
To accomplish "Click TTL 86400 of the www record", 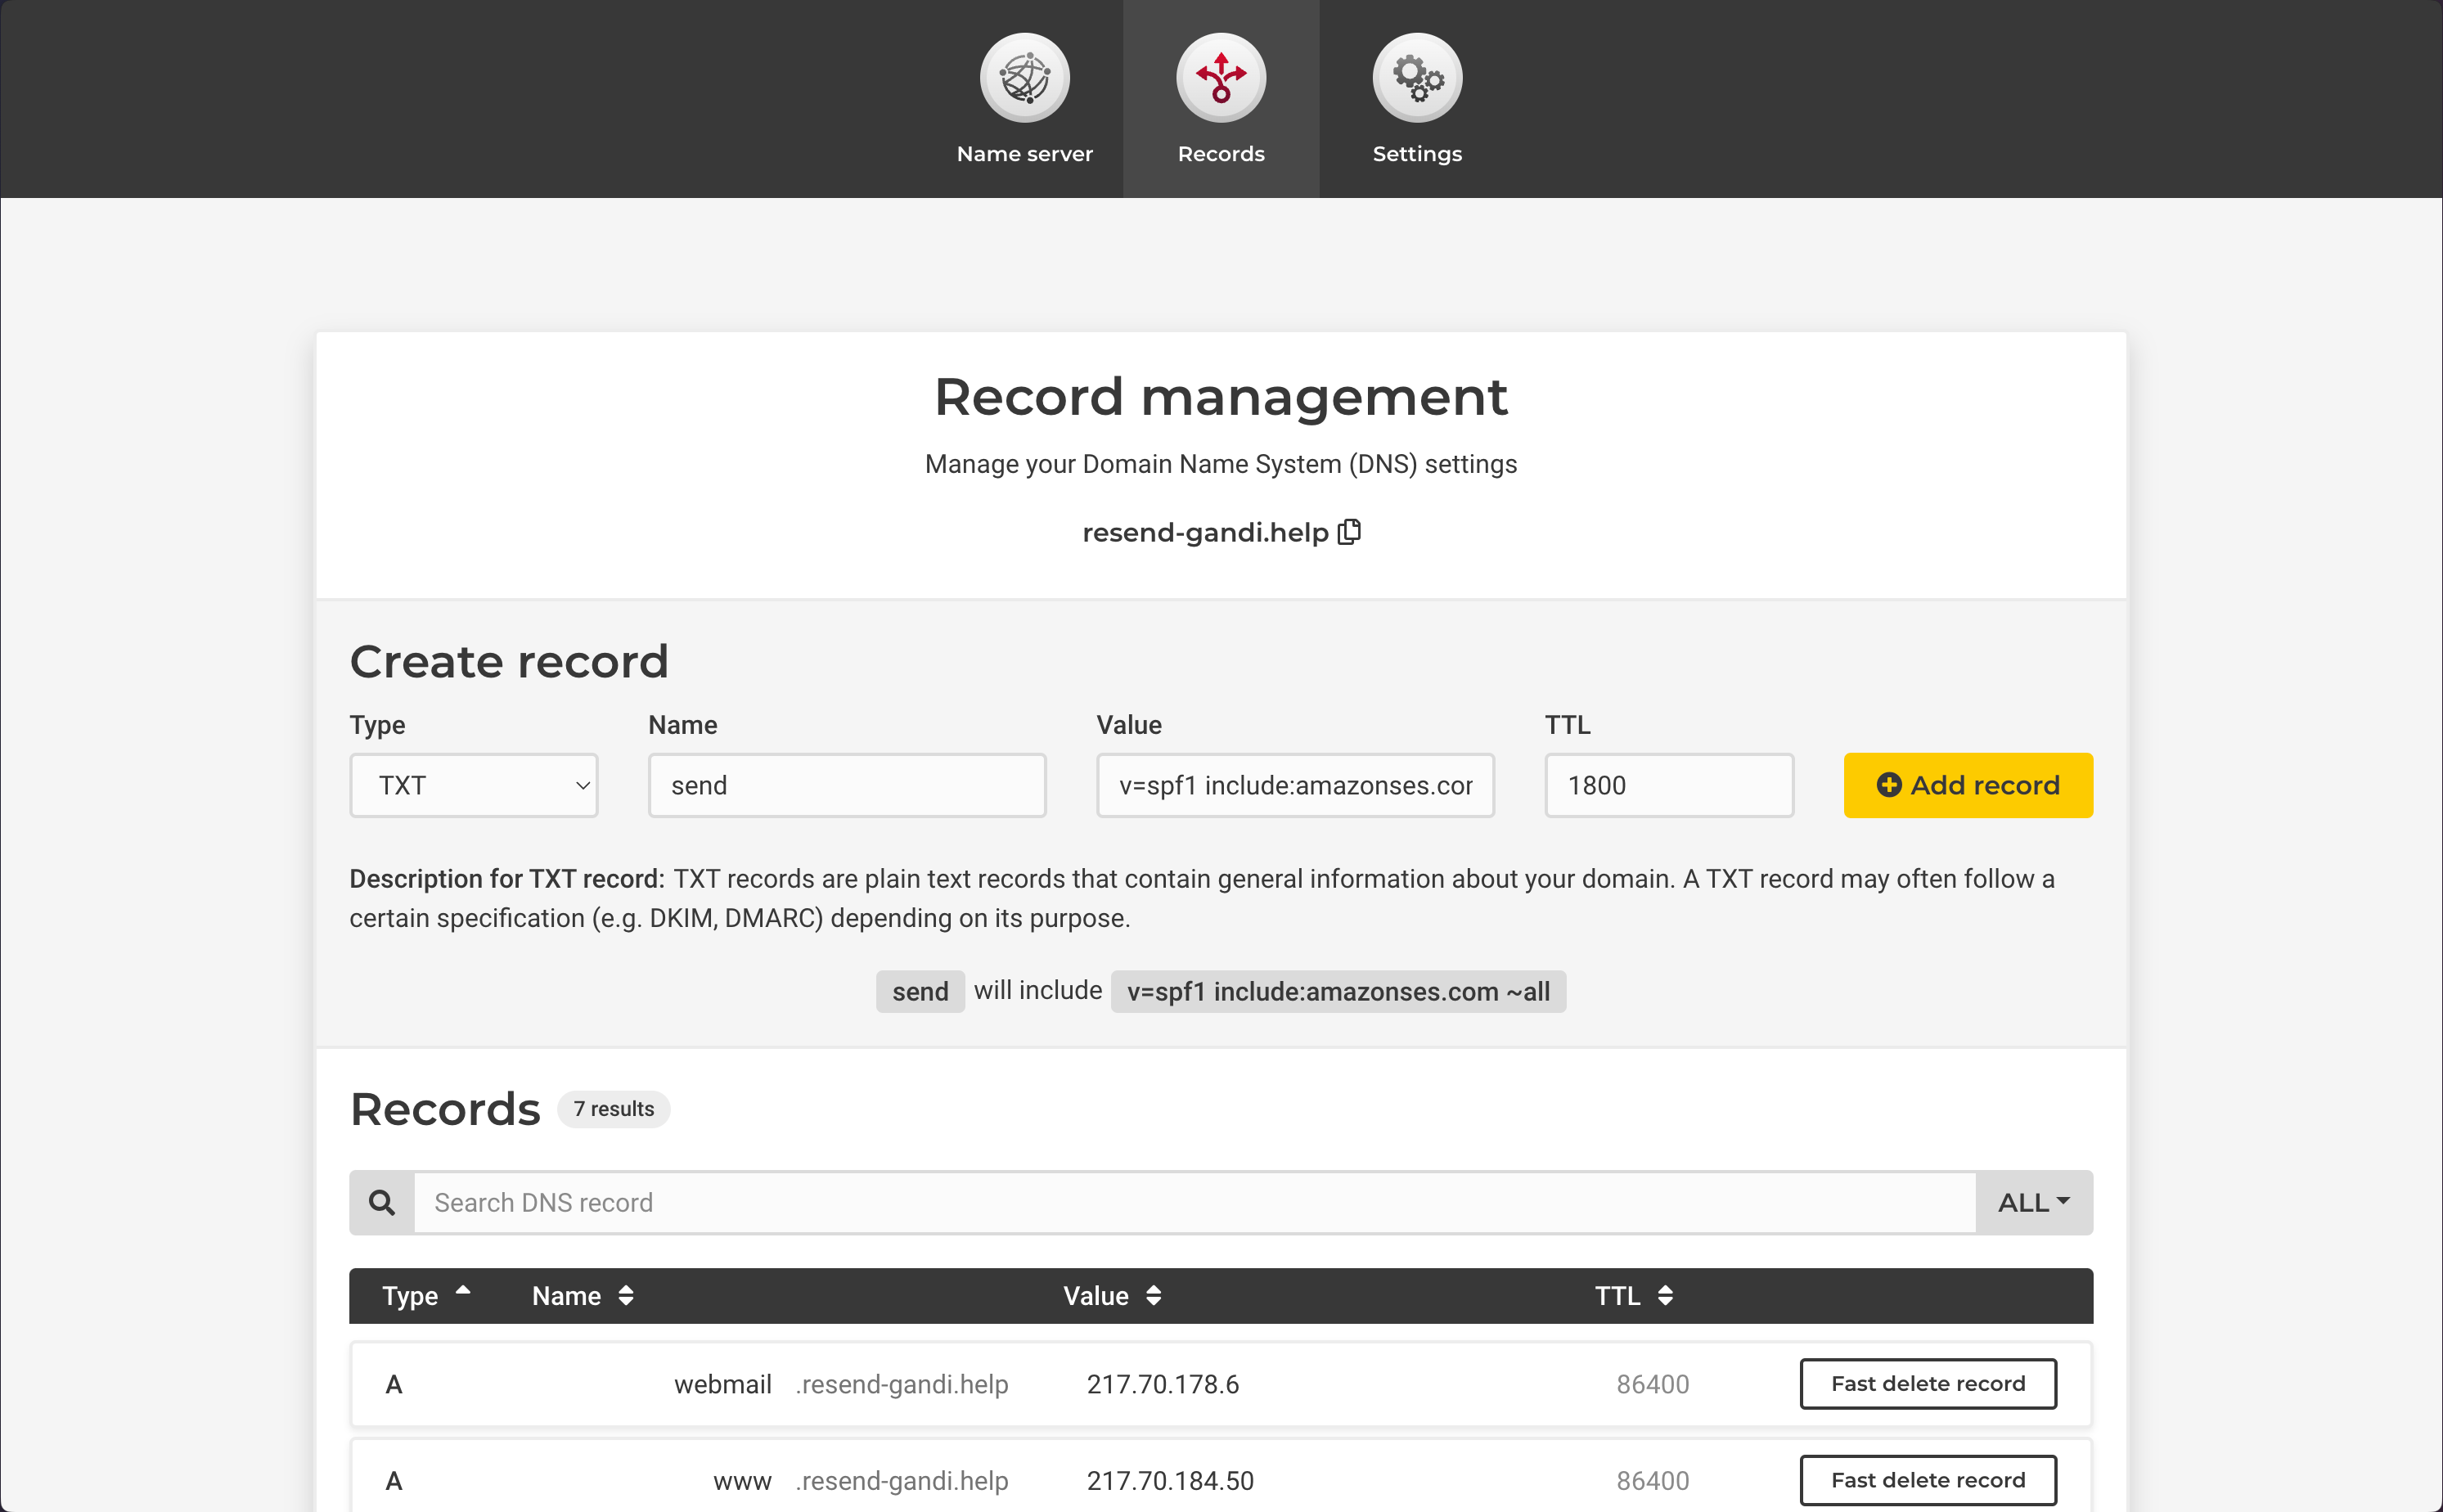I will click(x=1653, y=1480).
